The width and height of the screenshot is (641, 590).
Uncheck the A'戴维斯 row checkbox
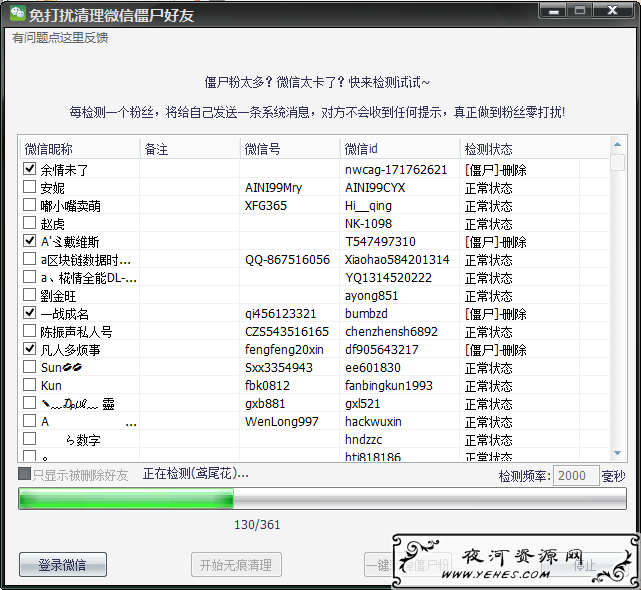click(x=29, y=240)
